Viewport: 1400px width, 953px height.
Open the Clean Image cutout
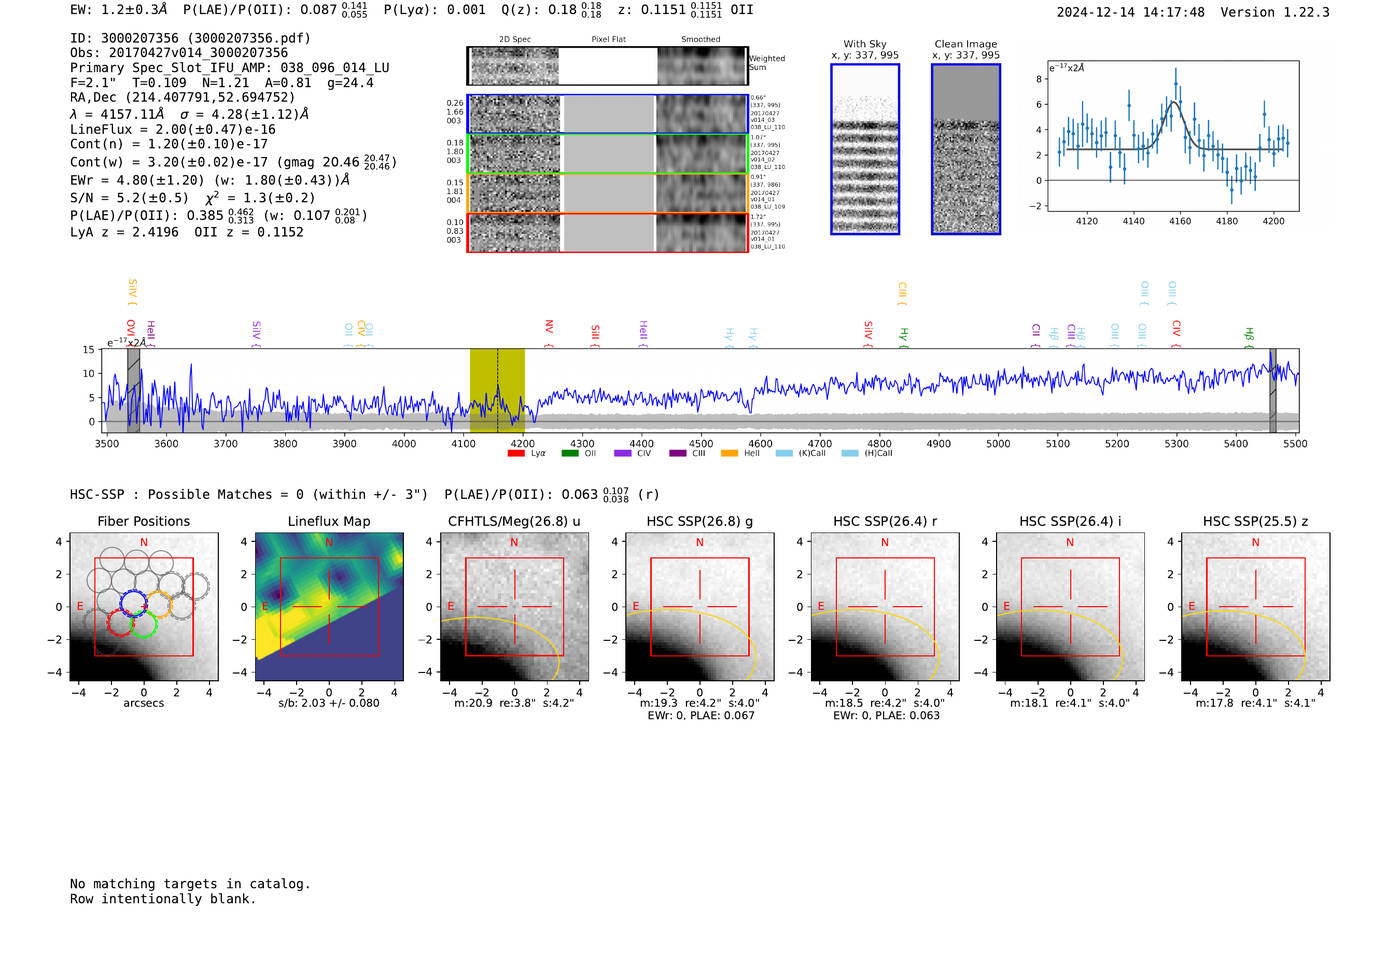[966, 149]
